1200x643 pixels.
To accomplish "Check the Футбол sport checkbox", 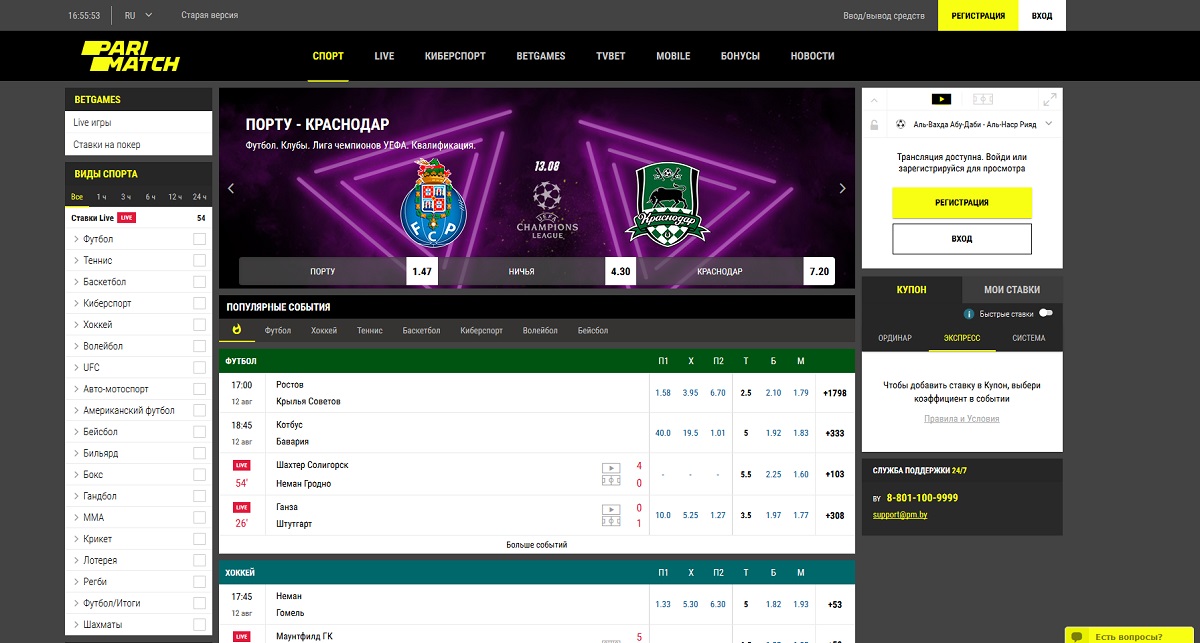I will point(199,239).
